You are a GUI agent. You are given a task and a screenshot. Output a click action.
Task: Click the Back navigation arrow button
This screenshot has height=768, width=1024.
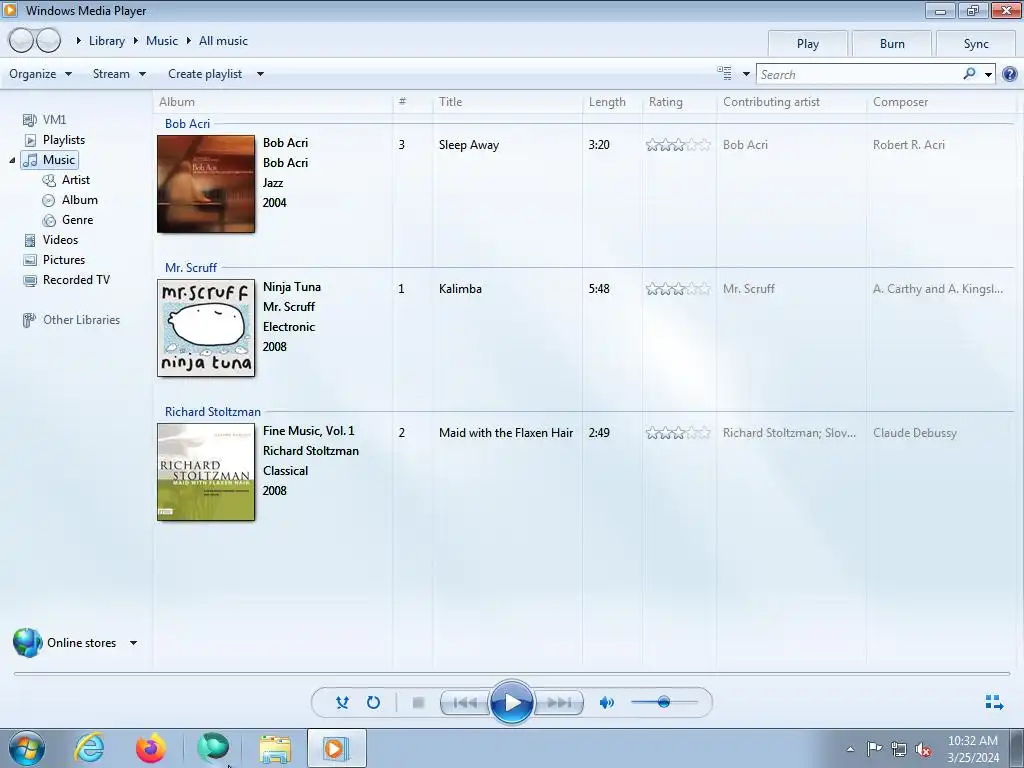tap(21, 40)
